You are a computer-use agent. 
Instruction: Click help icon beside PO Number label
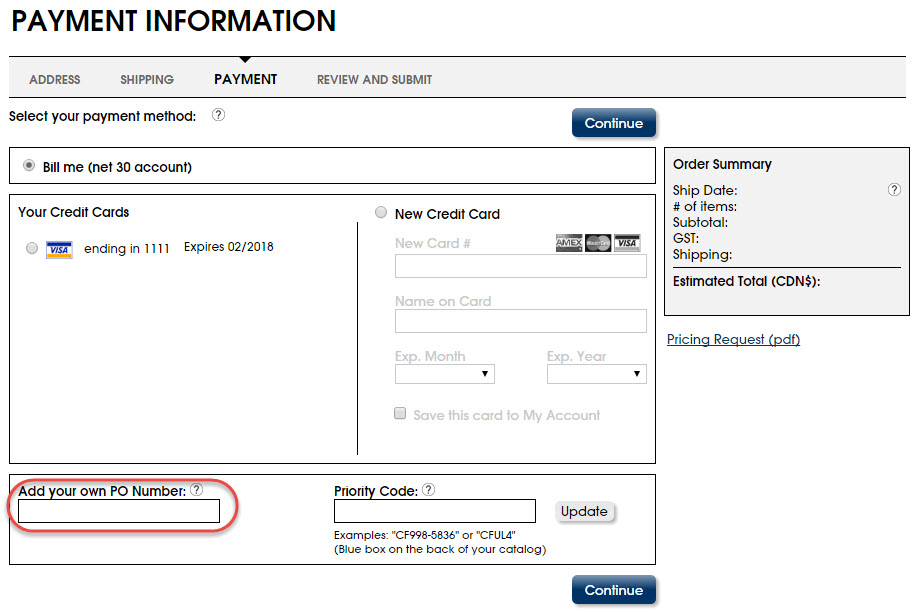click(197, 490)
